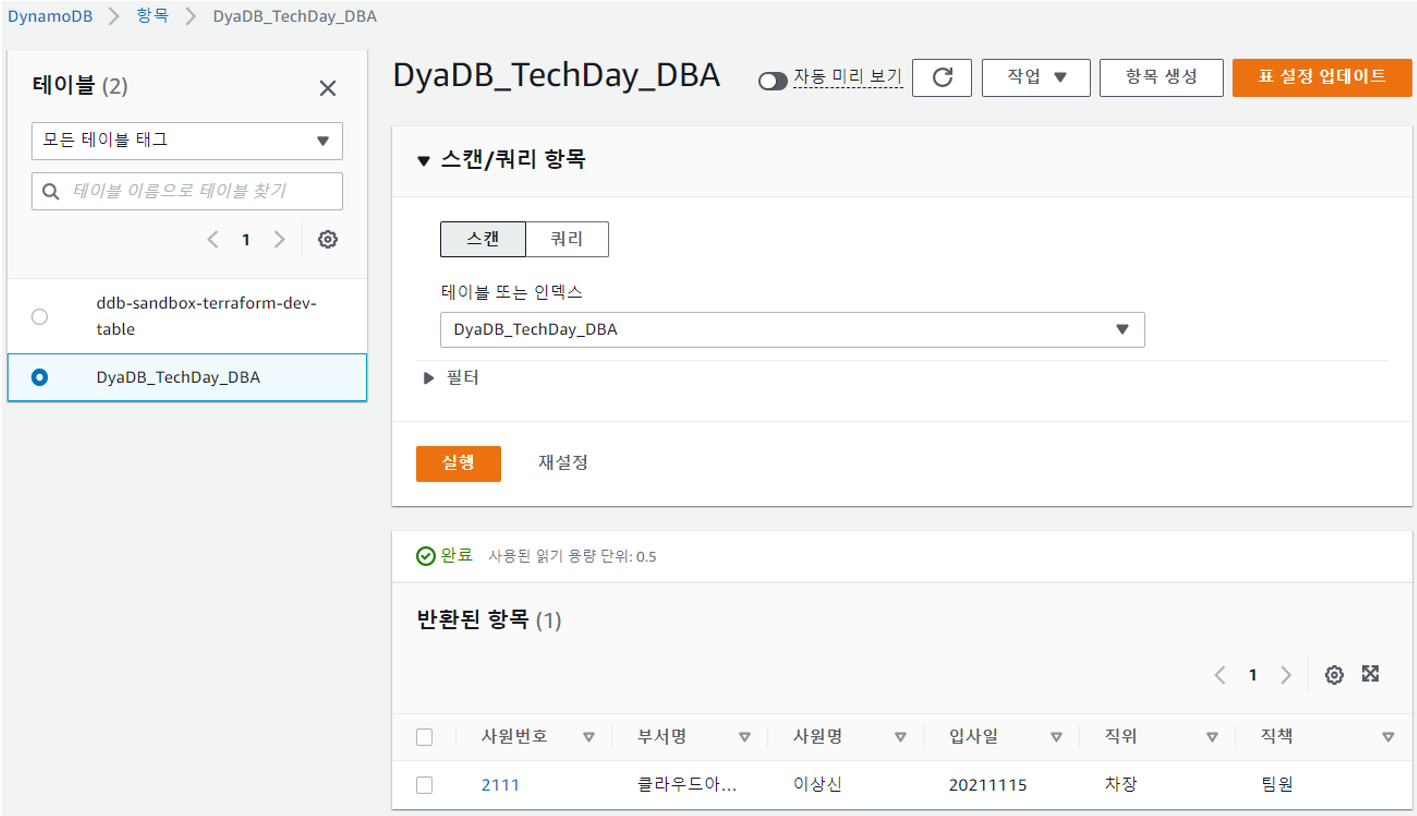Close the 테이블 panel with the X icon
The width and height of the screenshot is (1417, 816).
[x=330, y=88]
